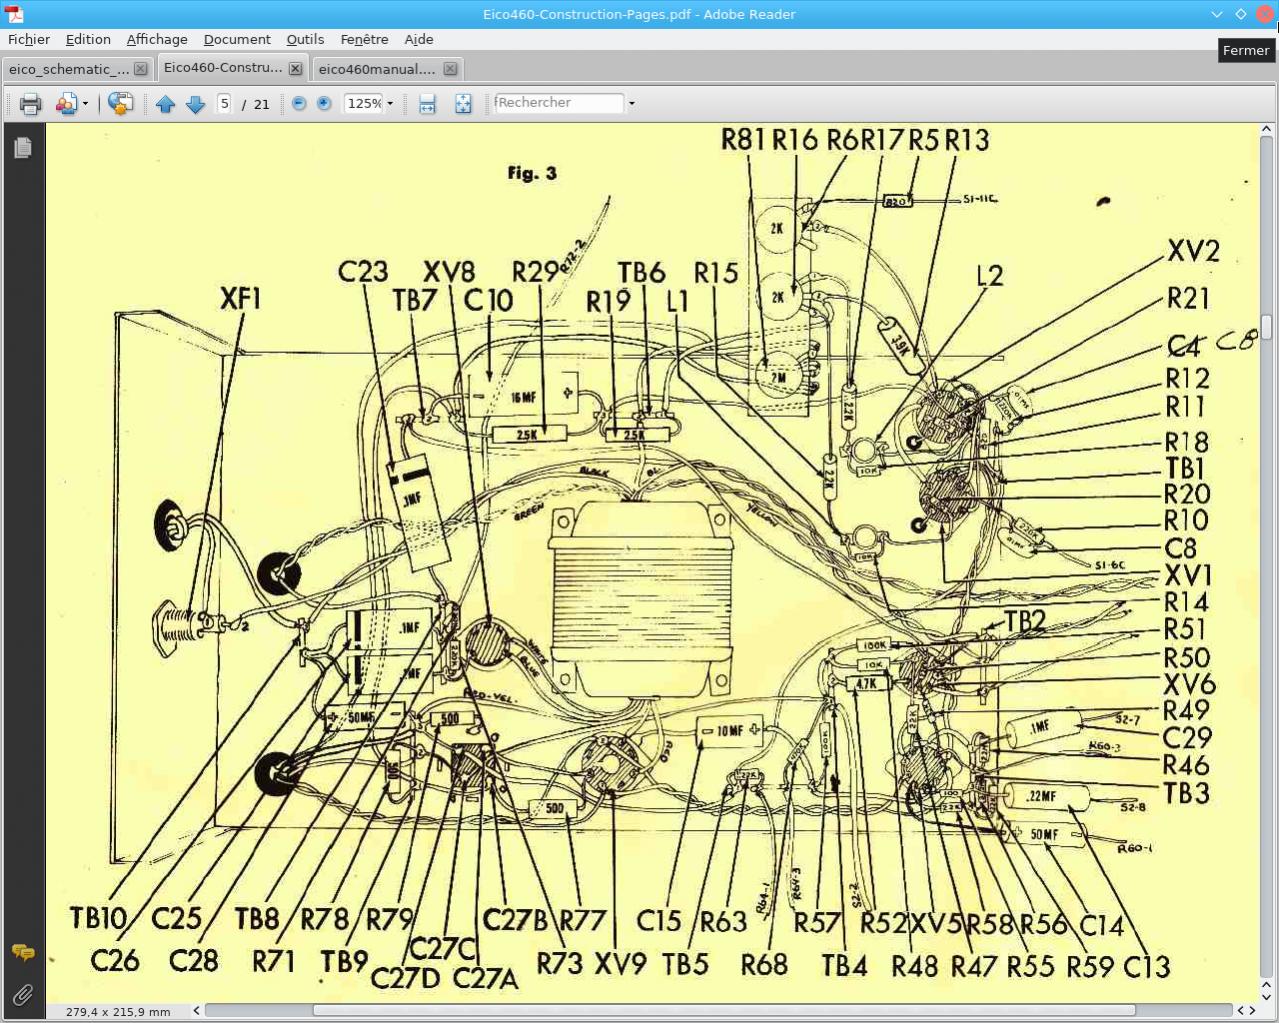Click the C13 label in the diagram
Screen dimensions: 1279x1023
click(1146, 967)
